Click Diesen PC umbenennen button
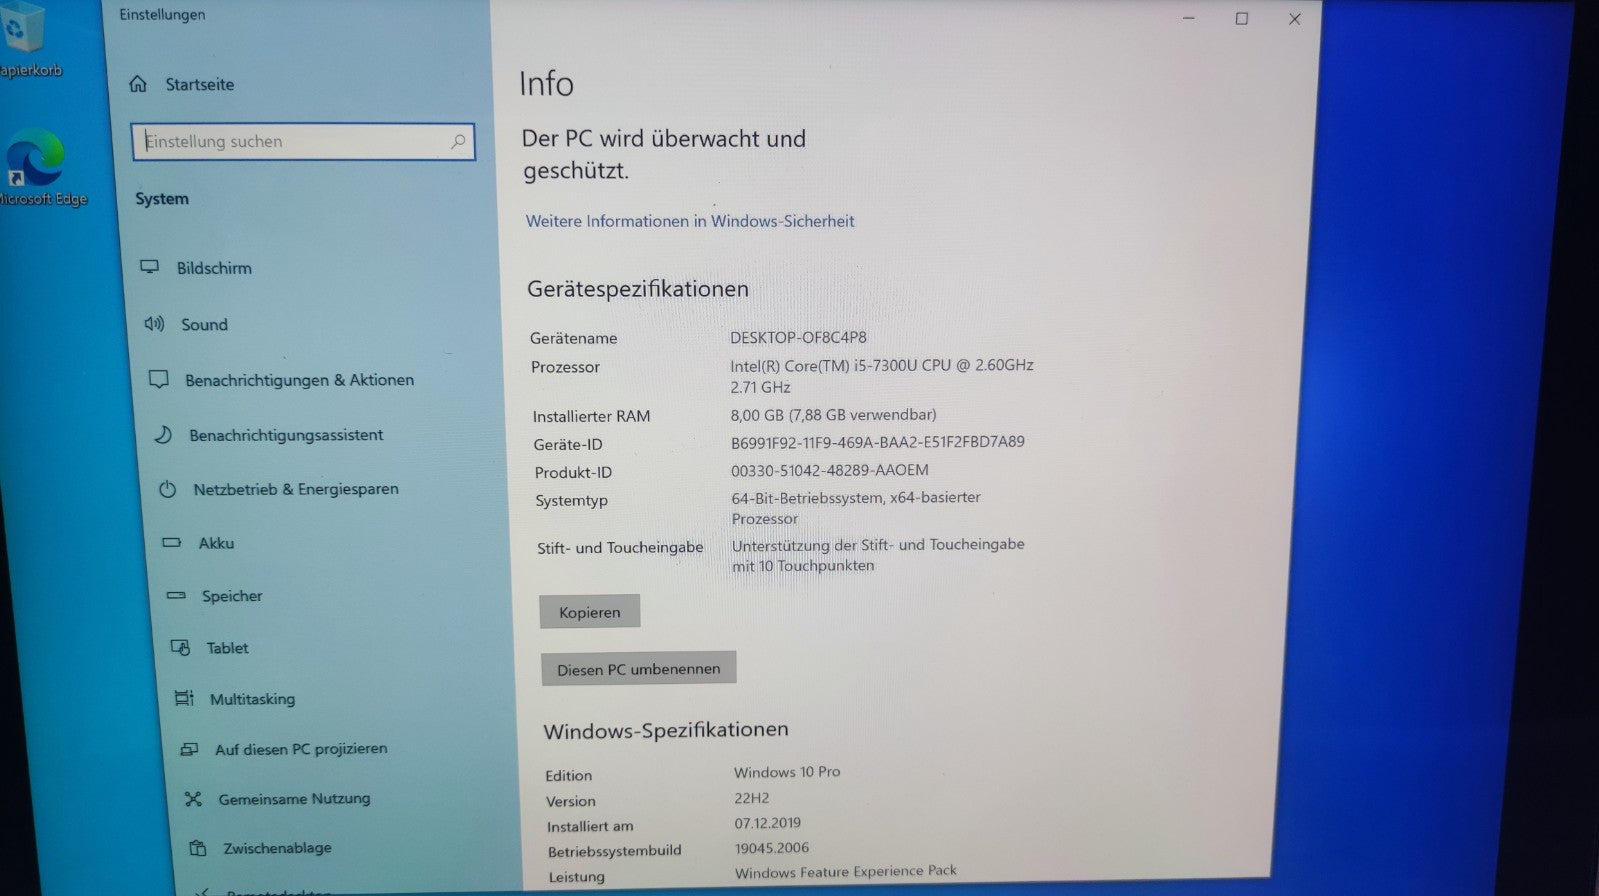The image size is (1599, 896). (639, 669)
